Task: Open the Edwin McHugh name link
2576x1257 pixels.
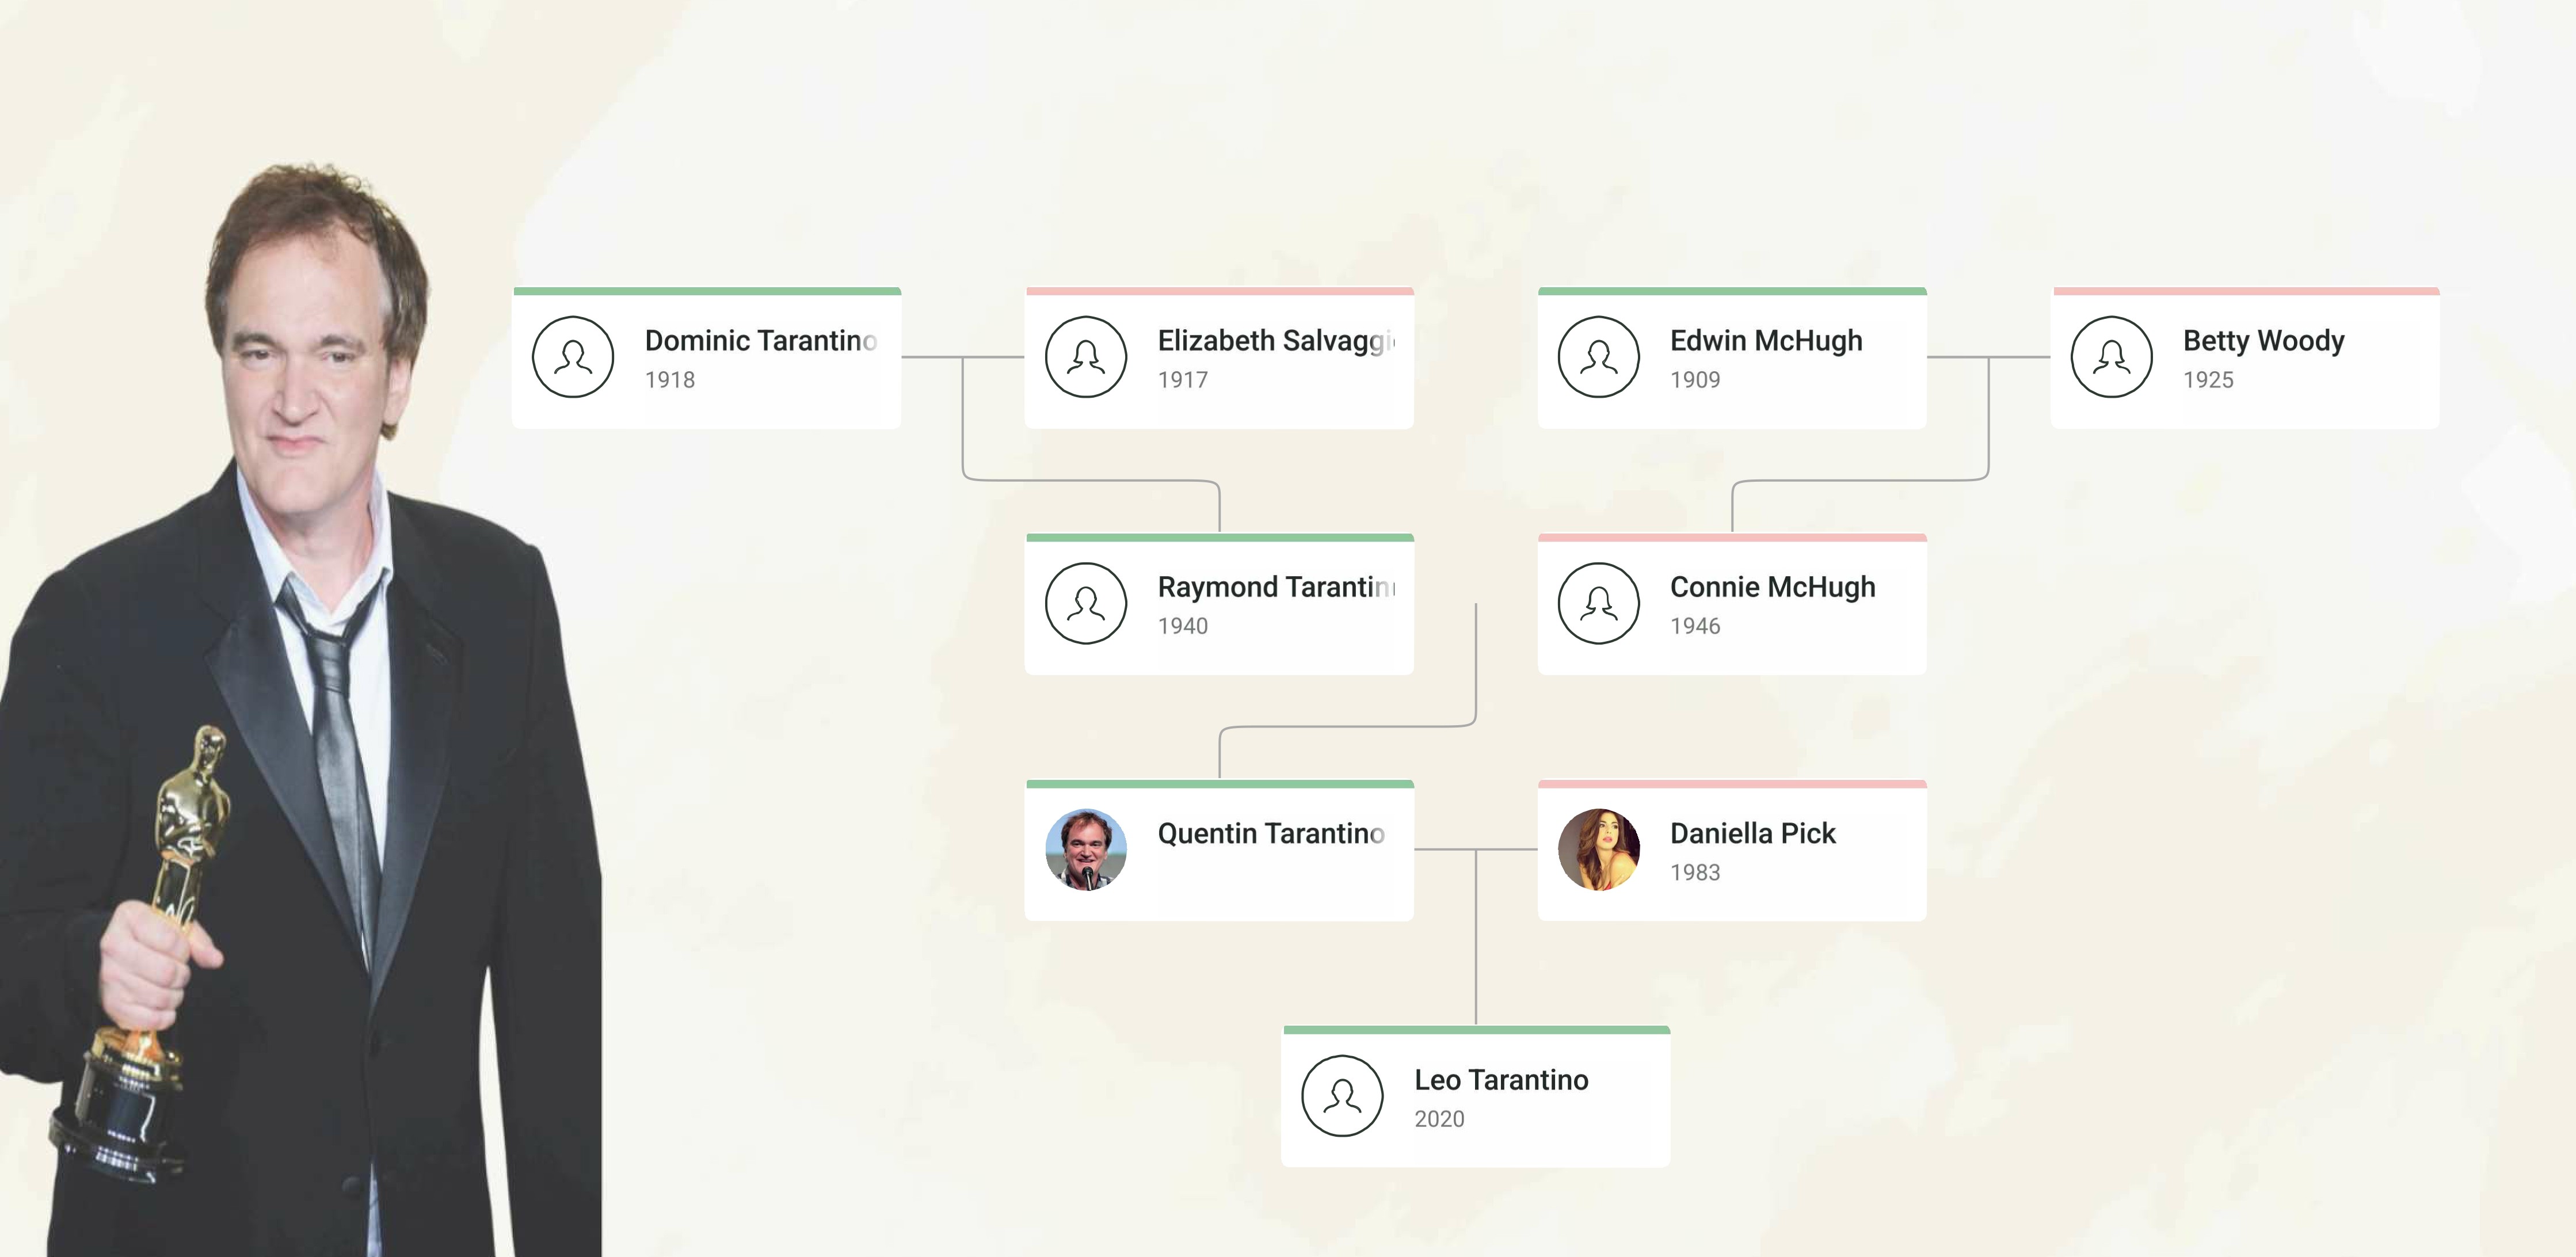Action: (1766, 341)
